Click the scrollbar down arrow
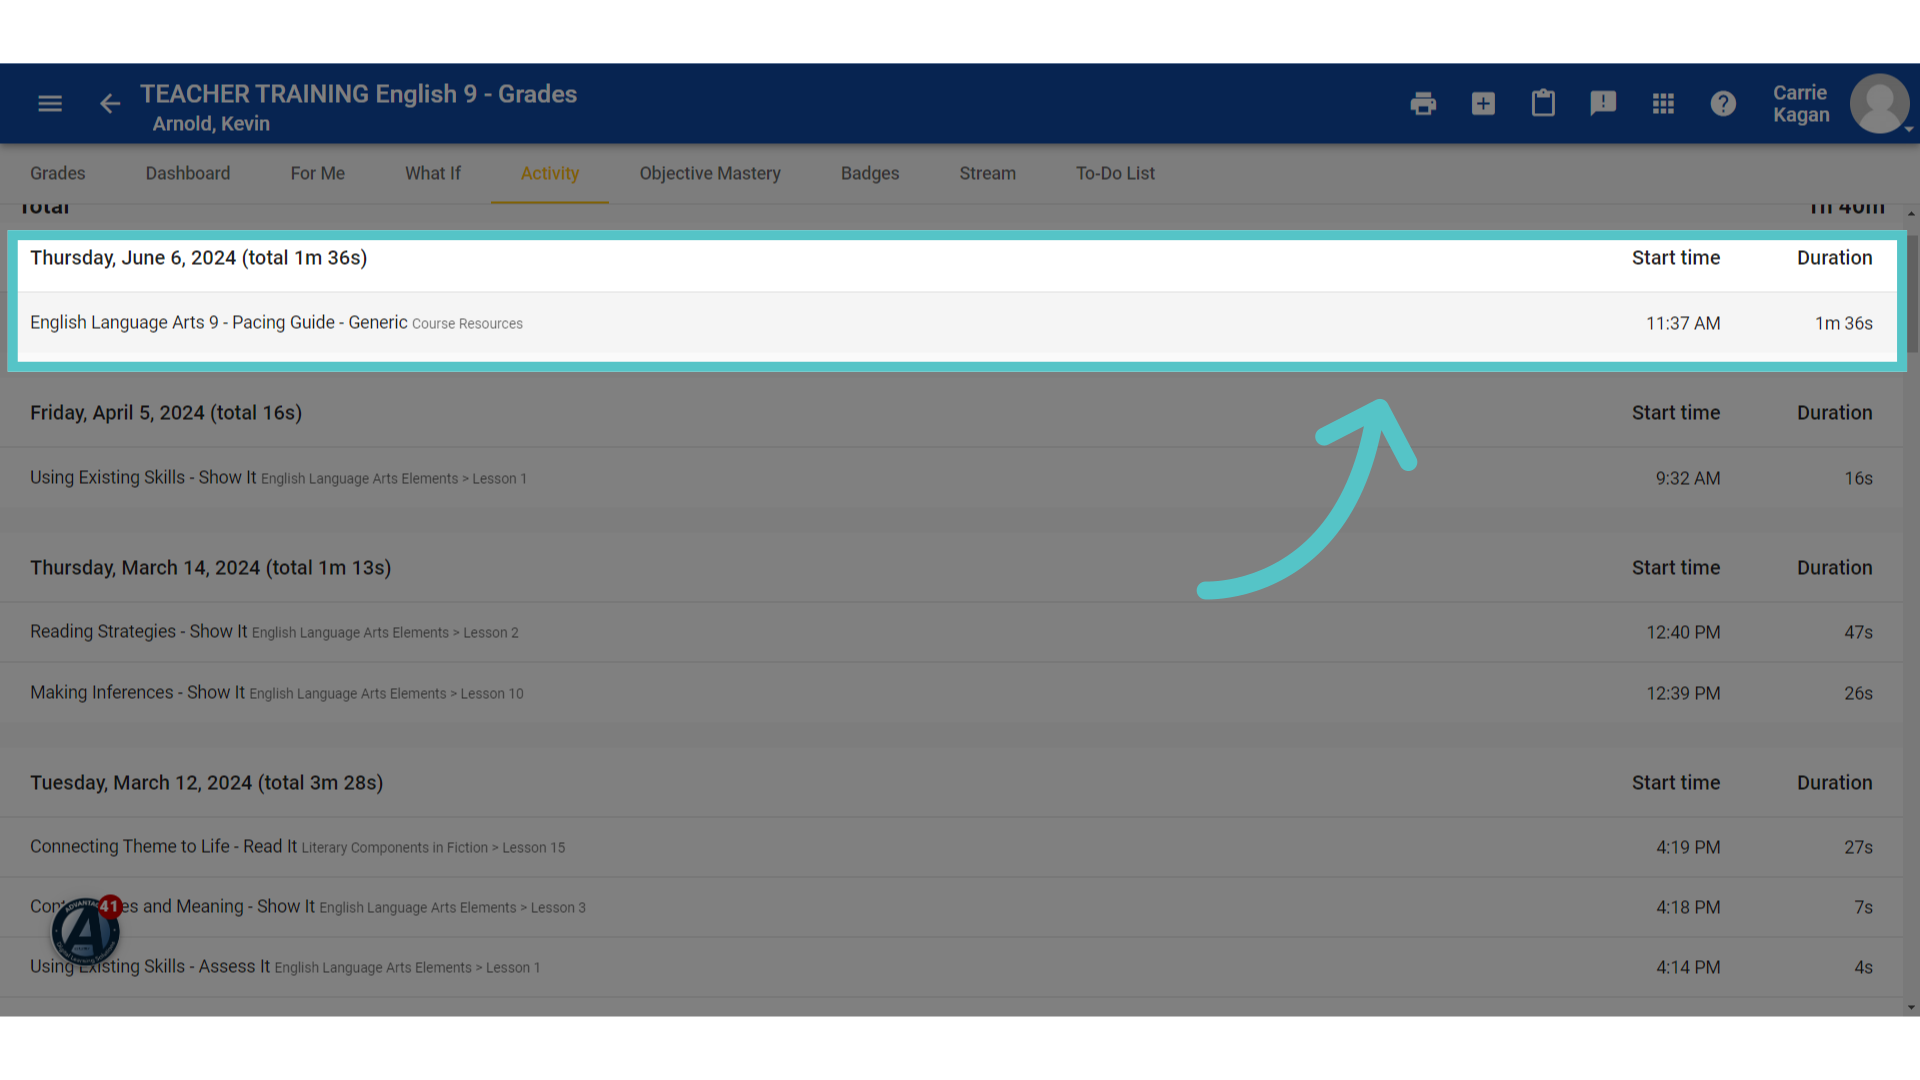The image size is (1920, 1080). (1911, 1007)
